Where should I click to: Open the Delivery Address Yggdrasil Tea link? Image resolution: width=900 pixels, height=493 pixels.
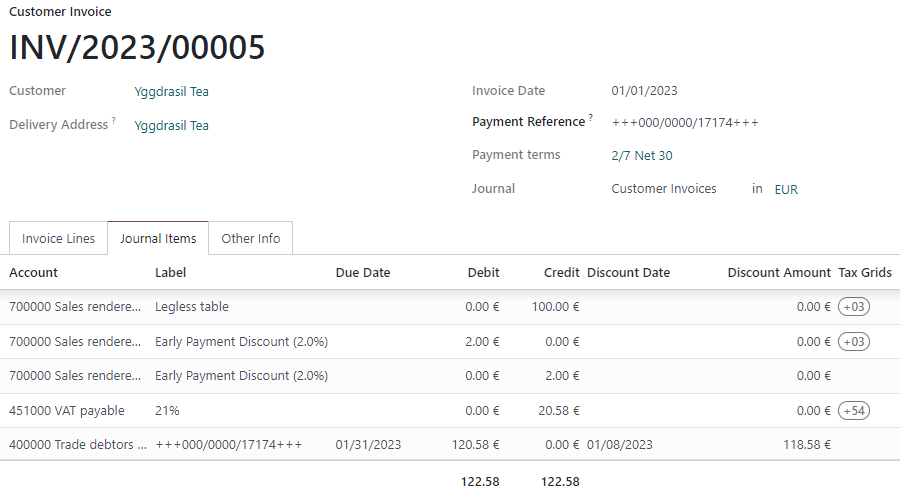click(x=171, y=126)
